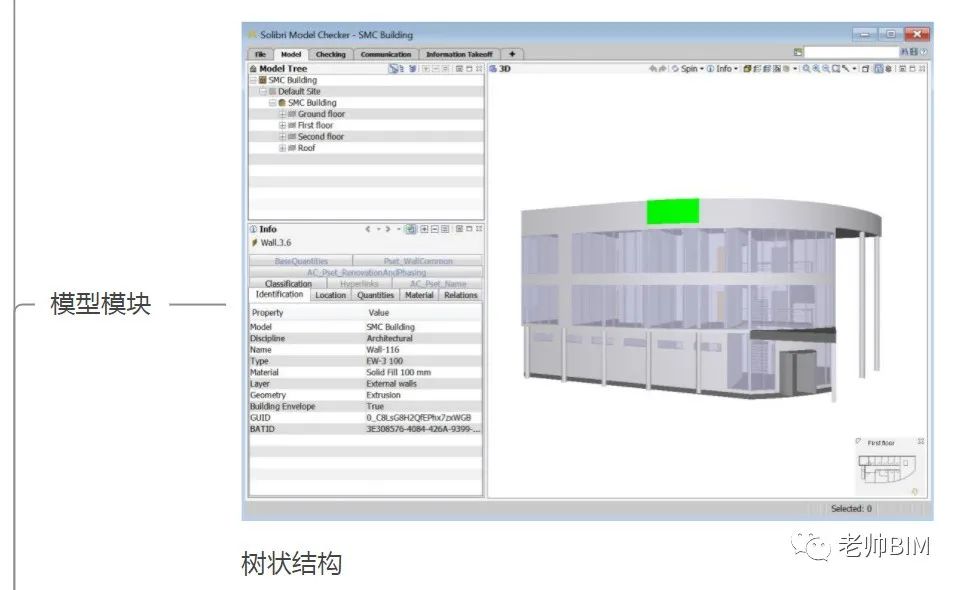The height and width of the screenshot is (590, 963).
Task: Open the File tab
Action: click(x=260, y=55)
